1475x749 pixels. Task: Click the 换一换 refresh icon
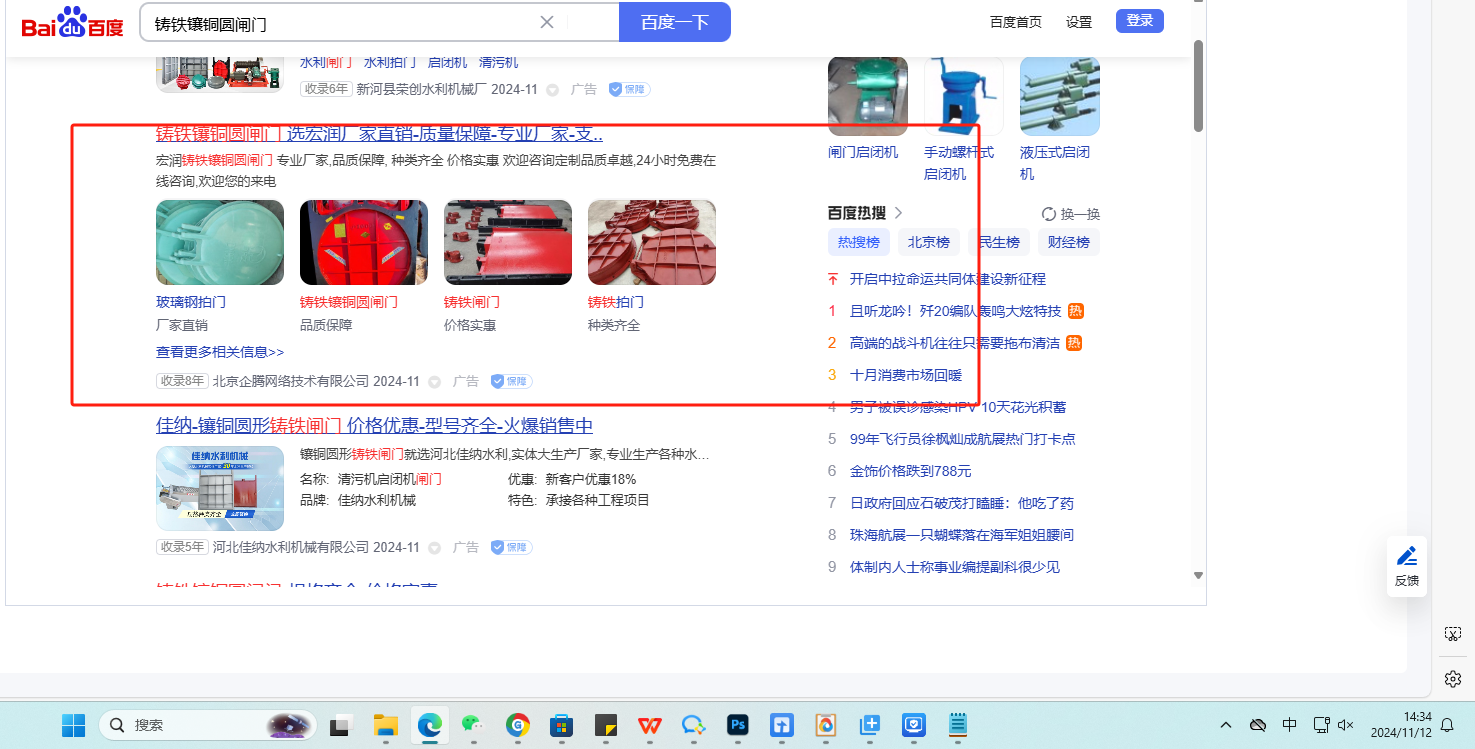point(1049,214)
